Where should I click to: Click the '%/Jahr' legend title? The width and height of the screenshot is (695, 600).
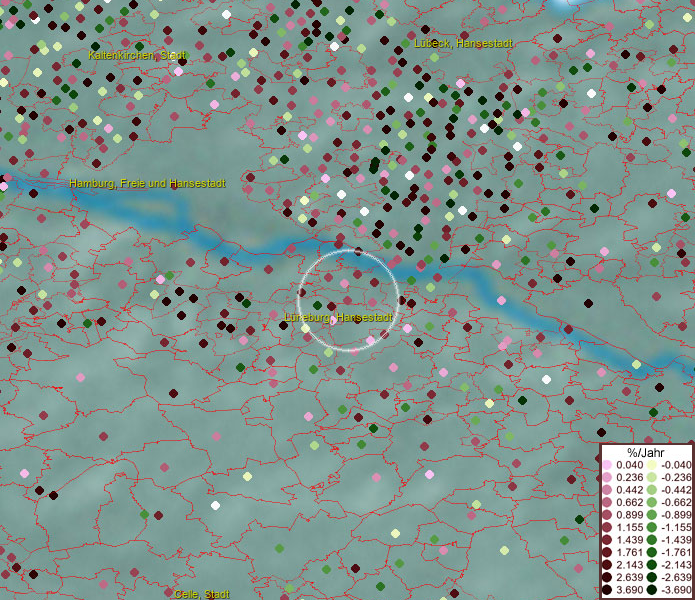tap(646, 452)
